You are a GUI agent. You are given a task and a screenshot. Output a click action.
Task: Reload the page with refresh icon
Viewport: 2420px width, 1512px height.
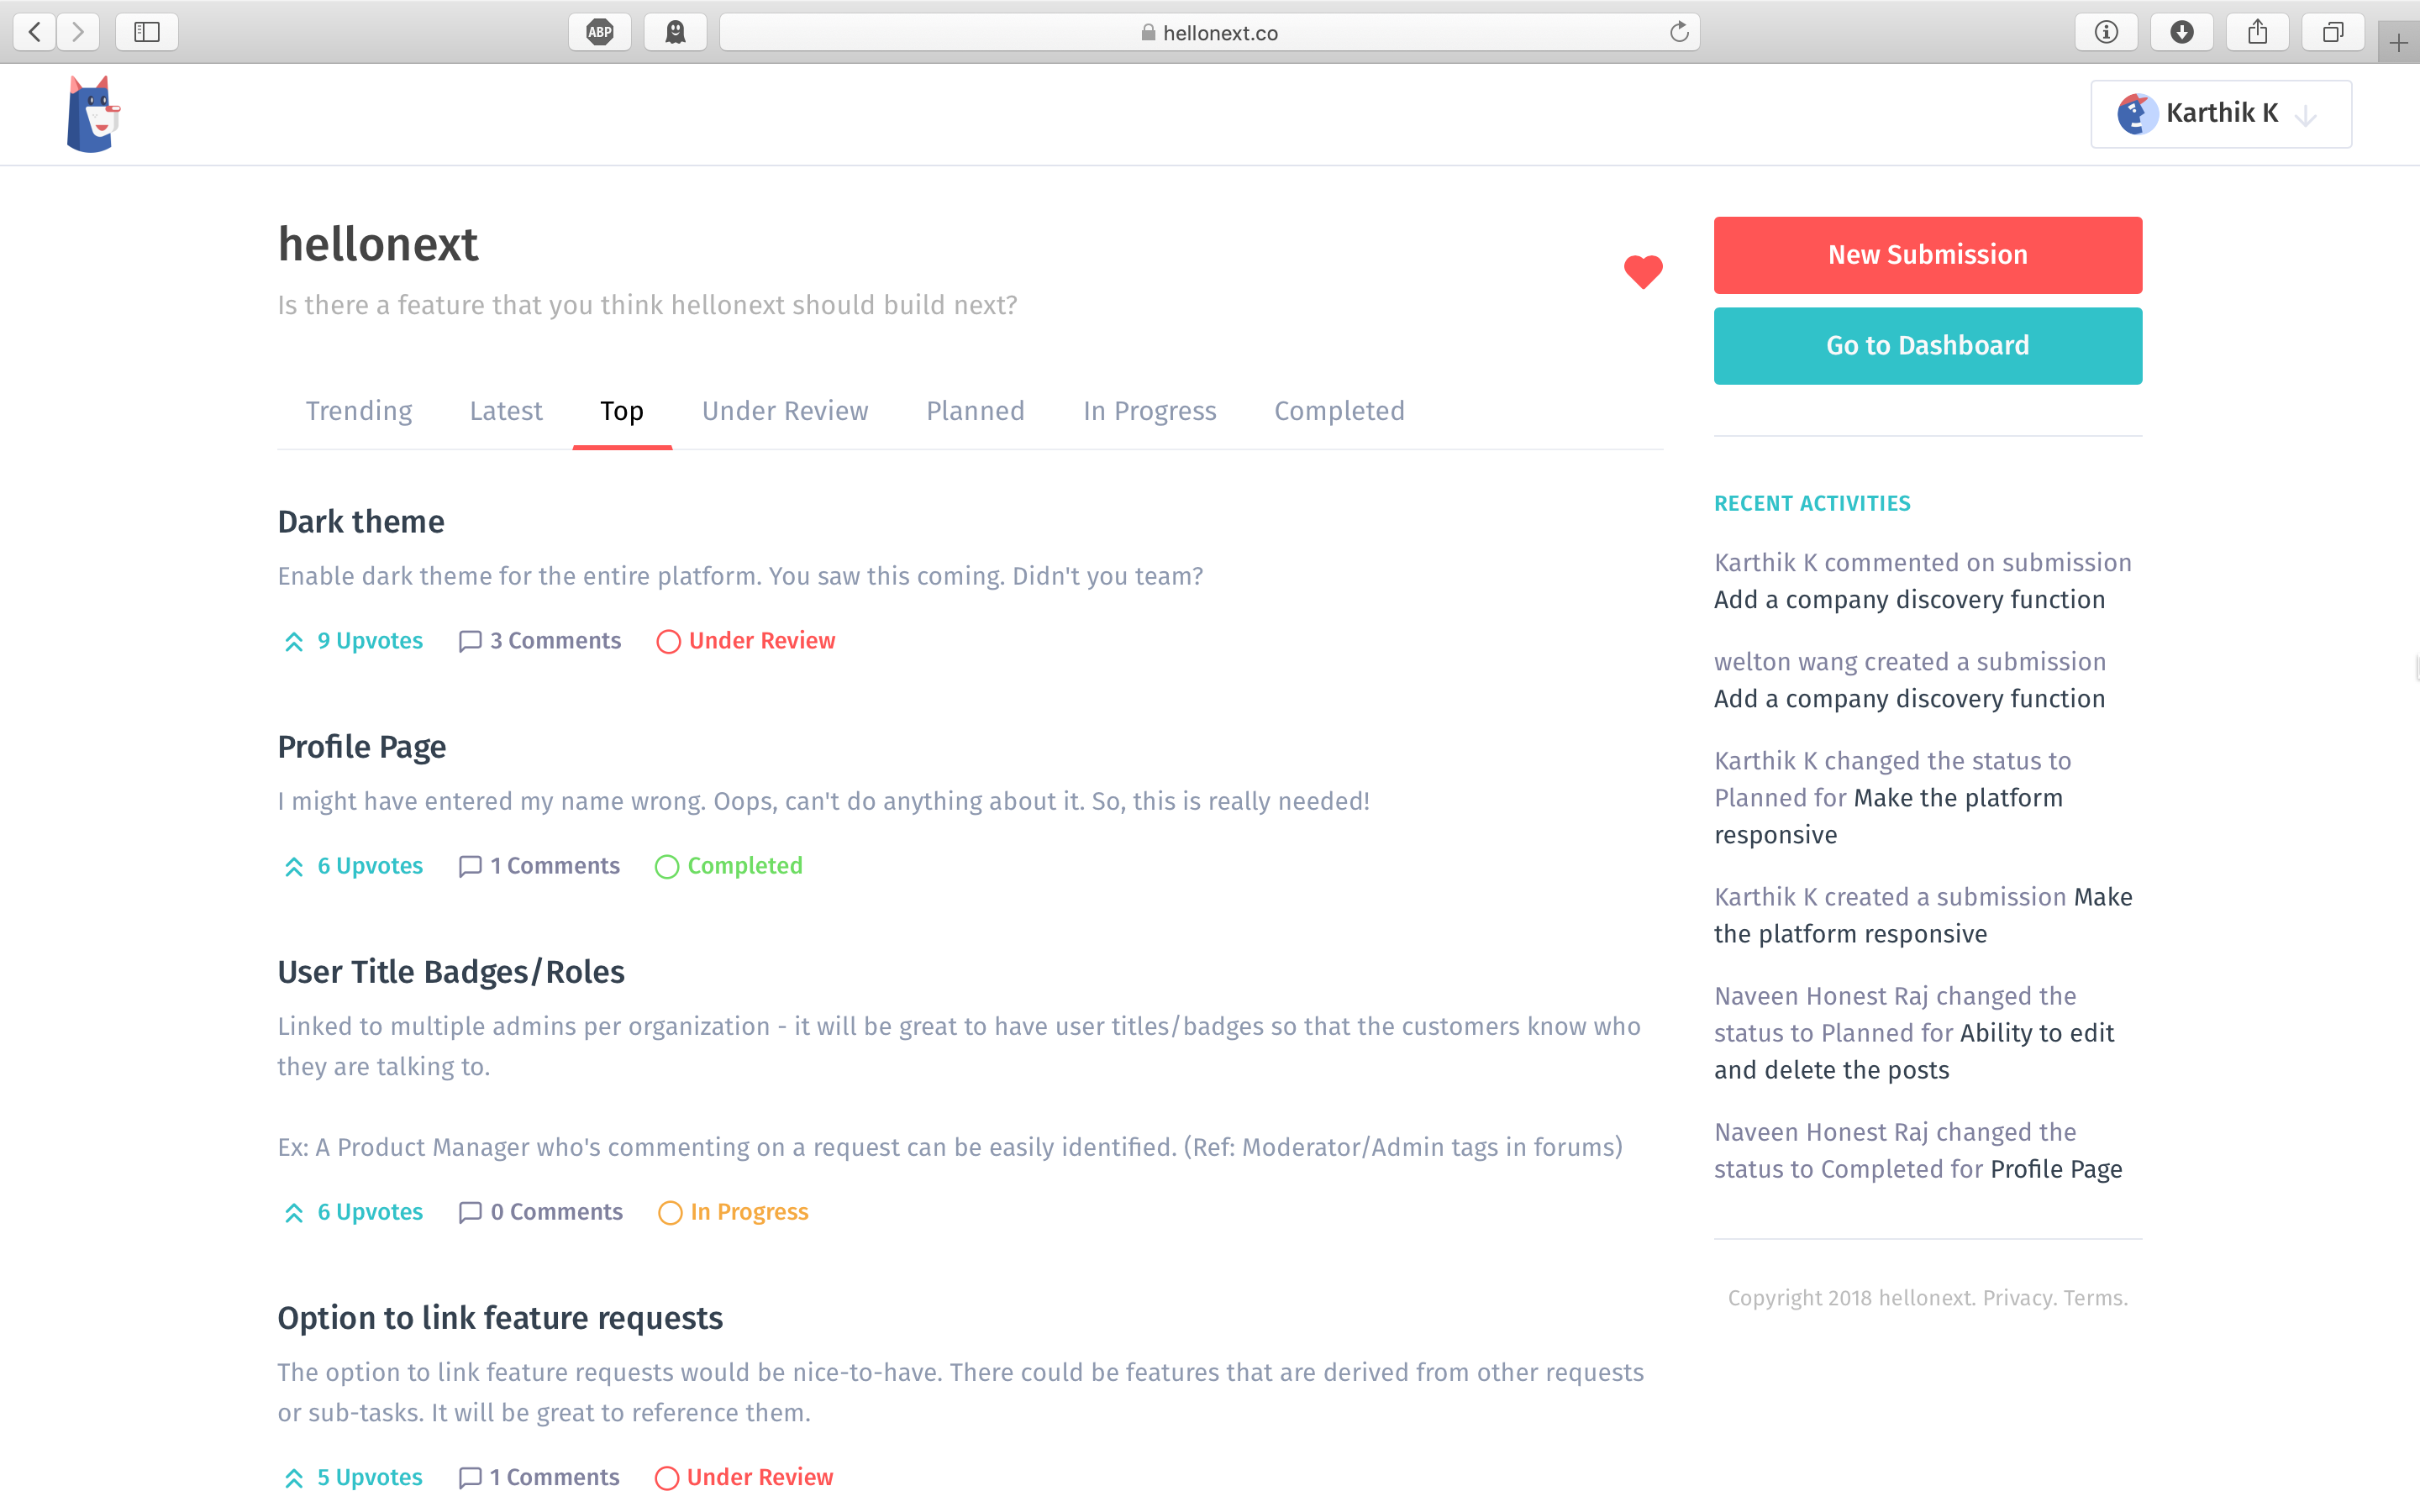[1679, 32]
